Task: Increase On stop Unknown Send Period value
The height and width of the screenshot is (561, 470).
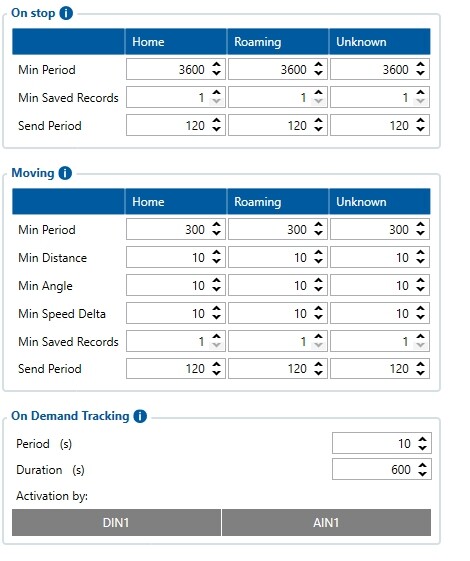Action: point(420,121)
